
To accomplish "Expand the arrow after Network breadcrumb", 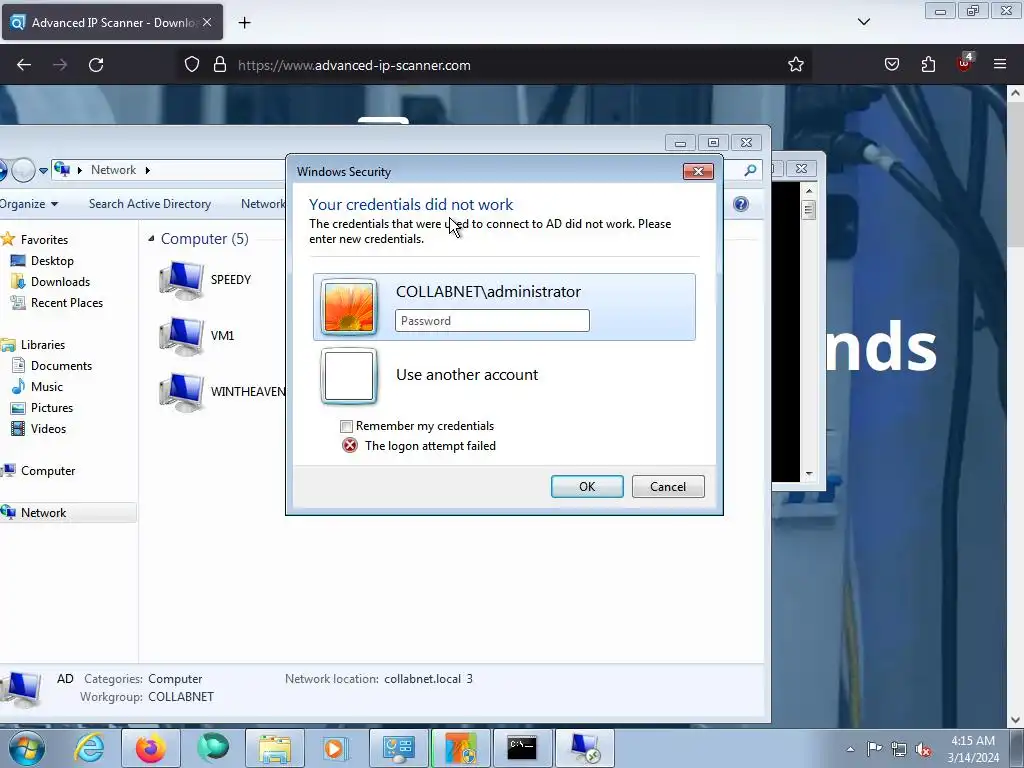I will (148, 170).
